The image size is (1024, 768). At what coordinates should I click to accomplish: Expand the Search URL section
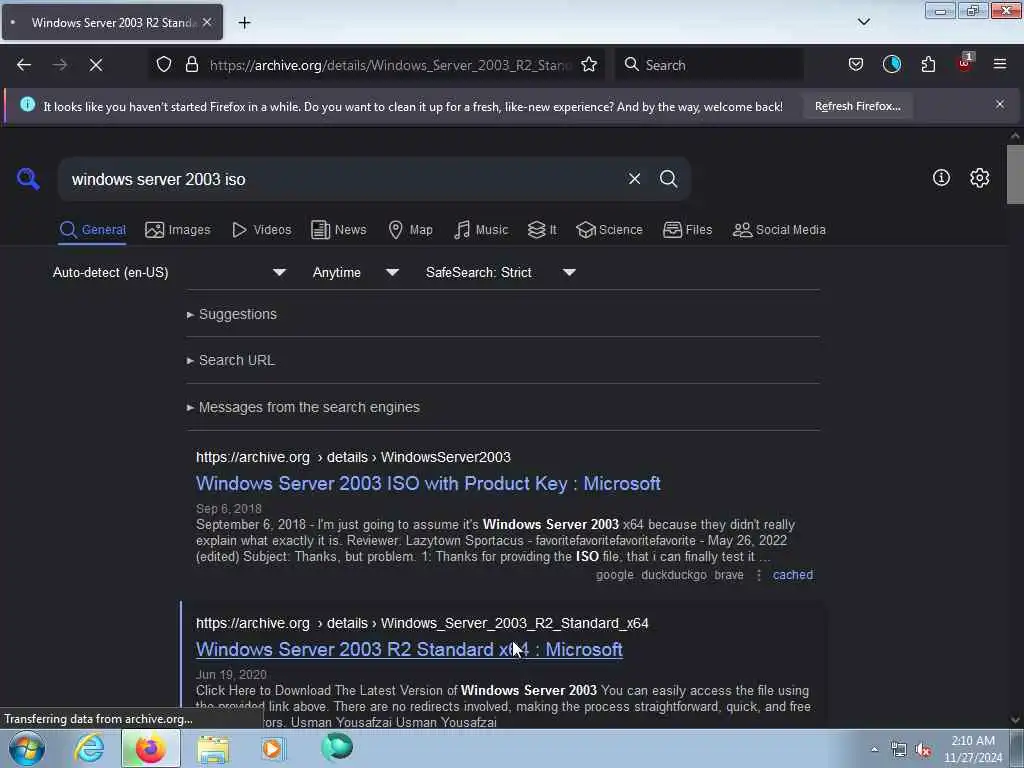[x=231, y=360]
